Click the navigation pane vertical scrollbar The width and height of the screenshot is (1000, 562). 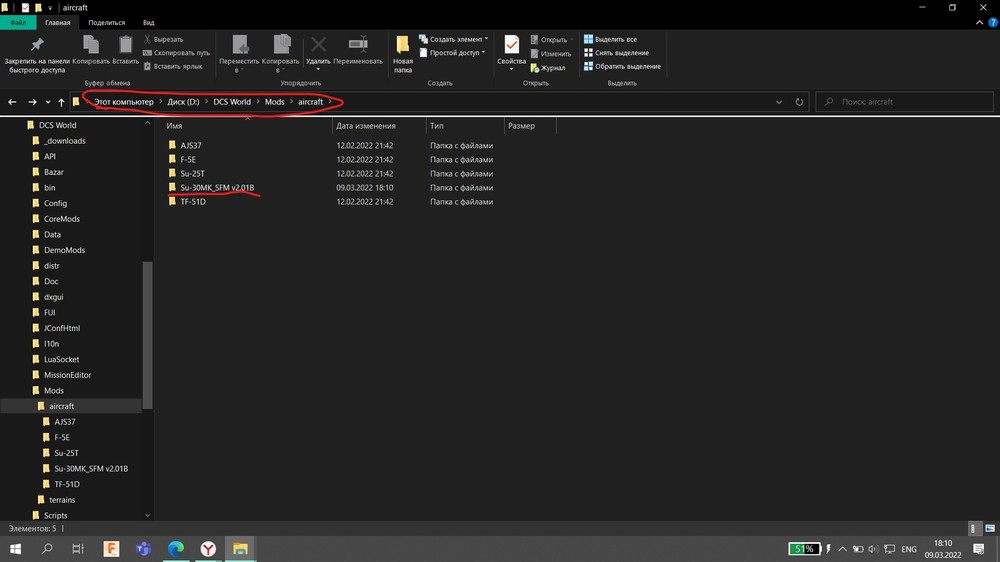(x=147, y=335)
